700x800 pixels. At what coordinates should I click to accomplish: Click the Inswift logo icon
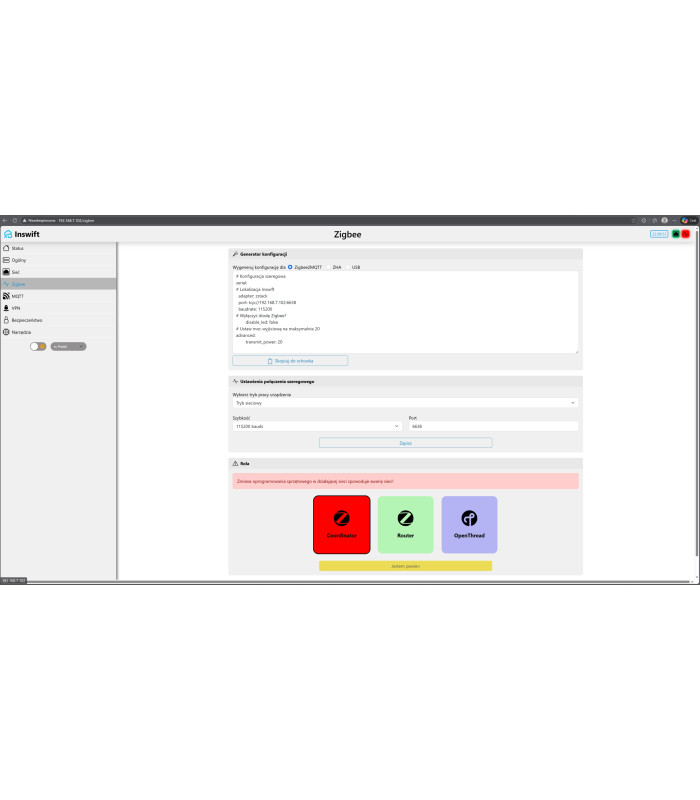click(8, 234)
